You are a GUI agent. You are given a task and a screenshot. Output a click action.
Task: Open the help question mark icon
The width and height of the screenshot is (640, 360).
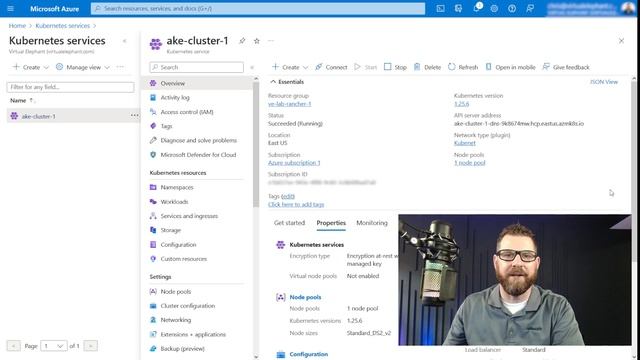tap(512, 8)
